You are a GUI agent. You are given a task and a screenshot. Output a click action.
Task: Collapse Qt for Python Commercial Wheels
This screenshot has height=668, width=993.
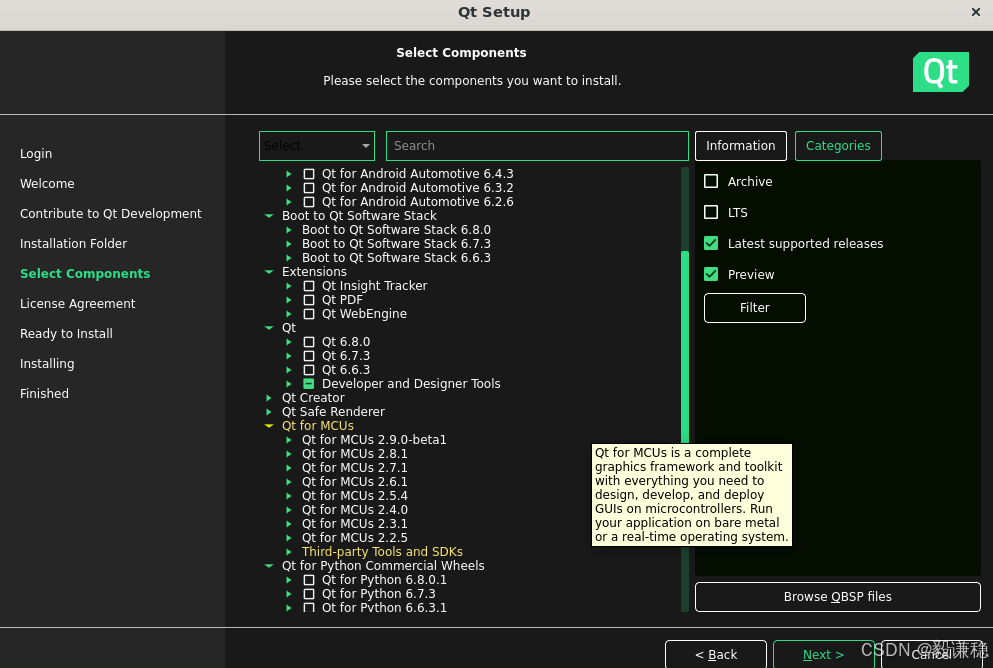coord(269,565)
